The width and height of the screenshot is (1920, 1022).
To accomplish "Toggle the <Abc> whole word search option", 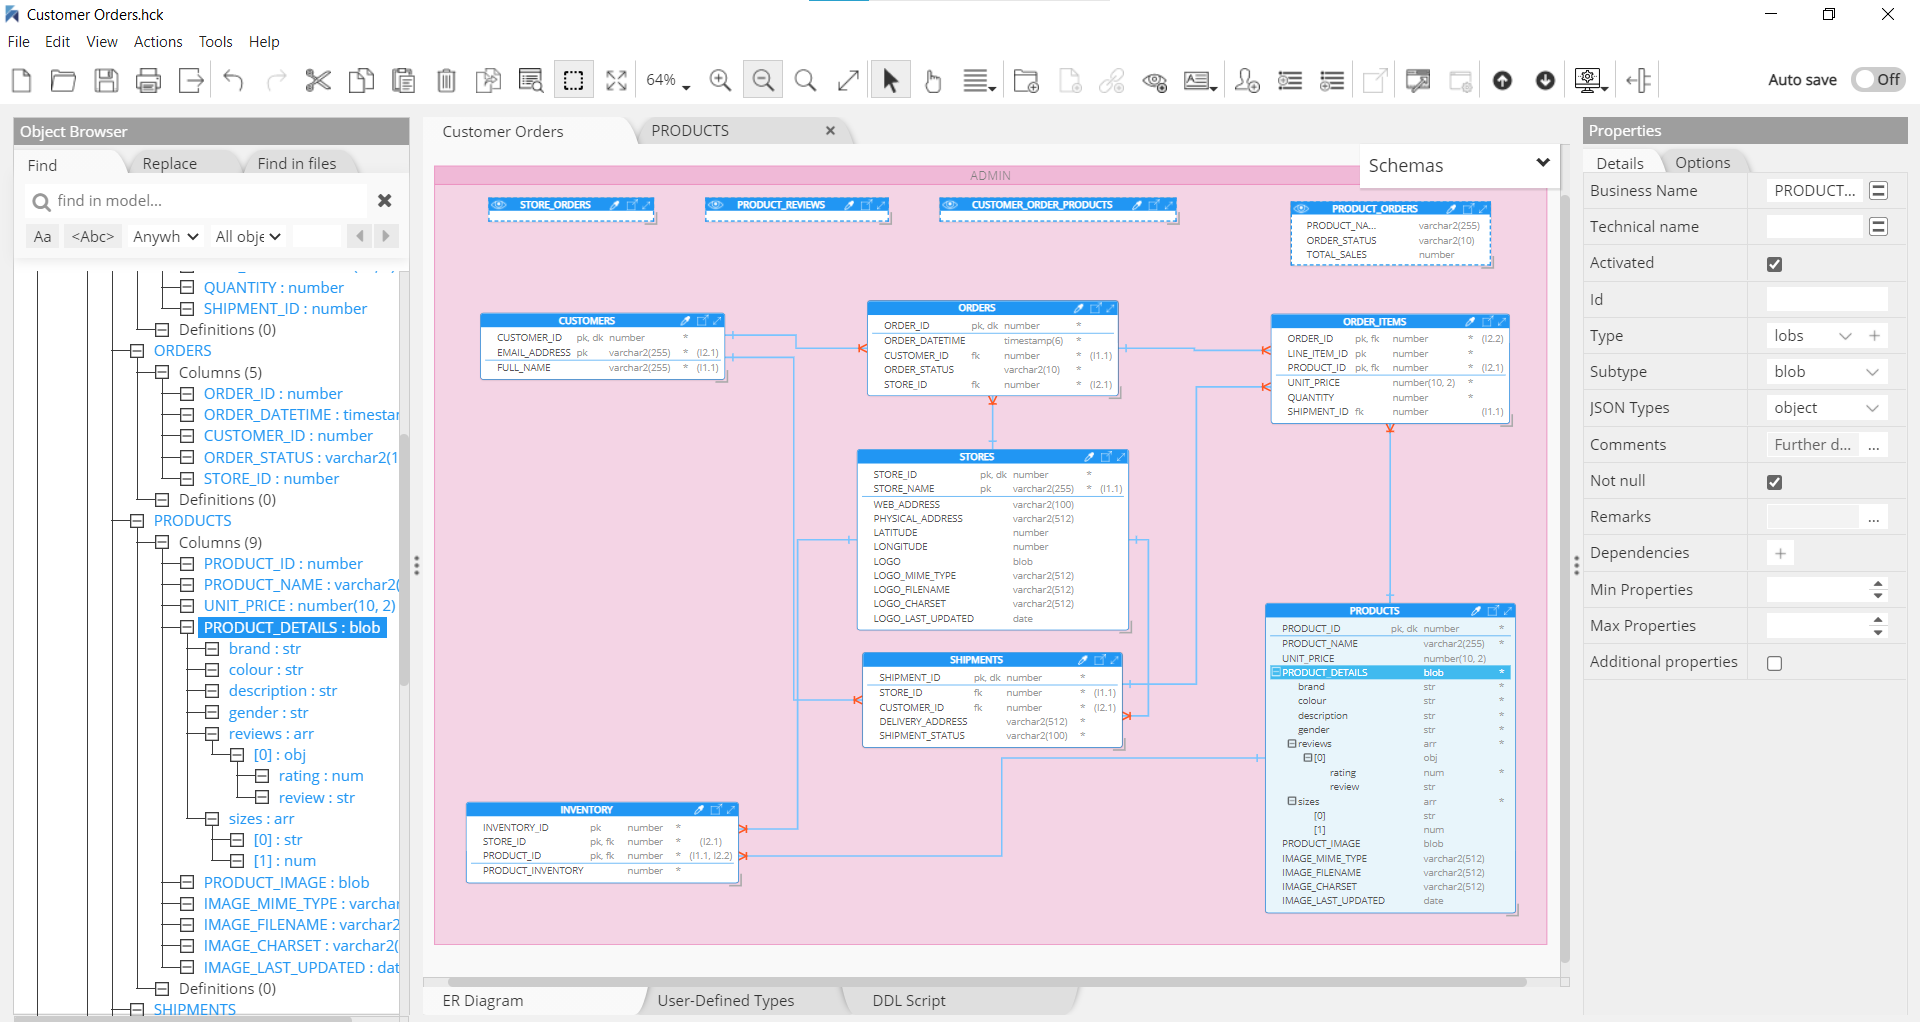I will pyautogui.click(x=93, y=237).
